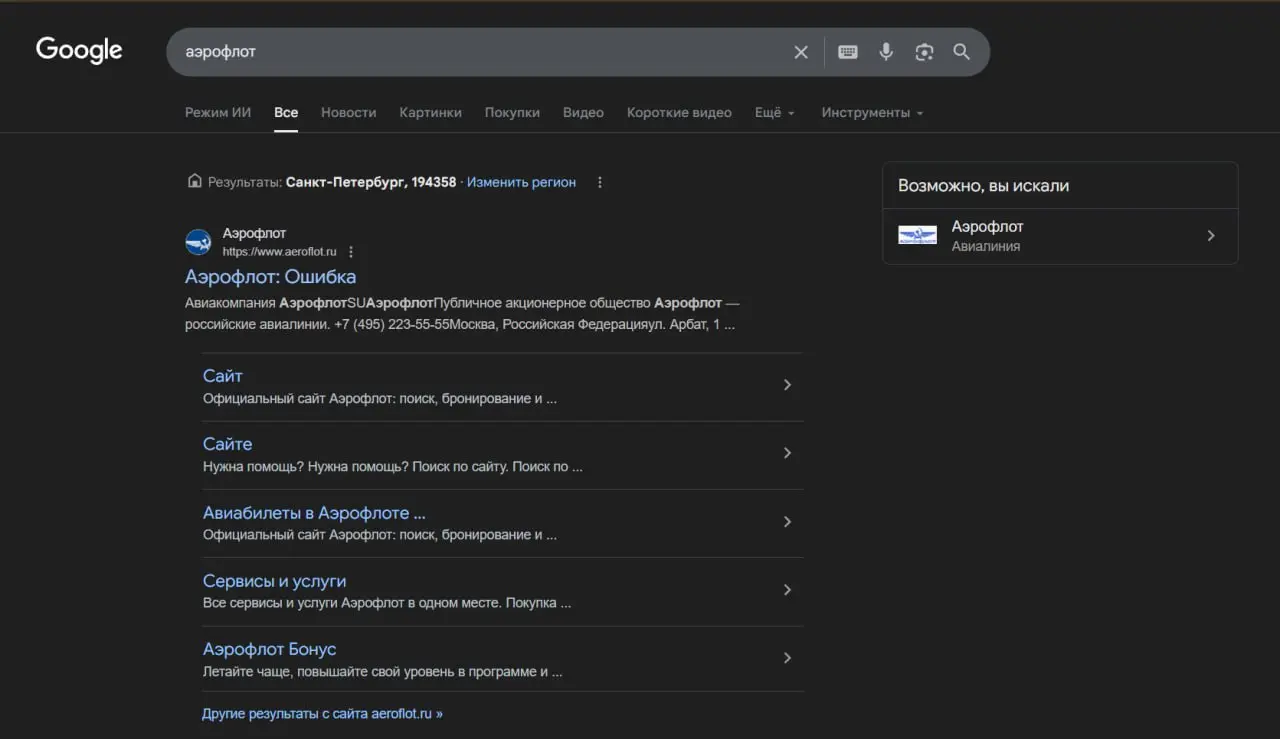Open the on-screen keyboard input tool

pos(848,52)
